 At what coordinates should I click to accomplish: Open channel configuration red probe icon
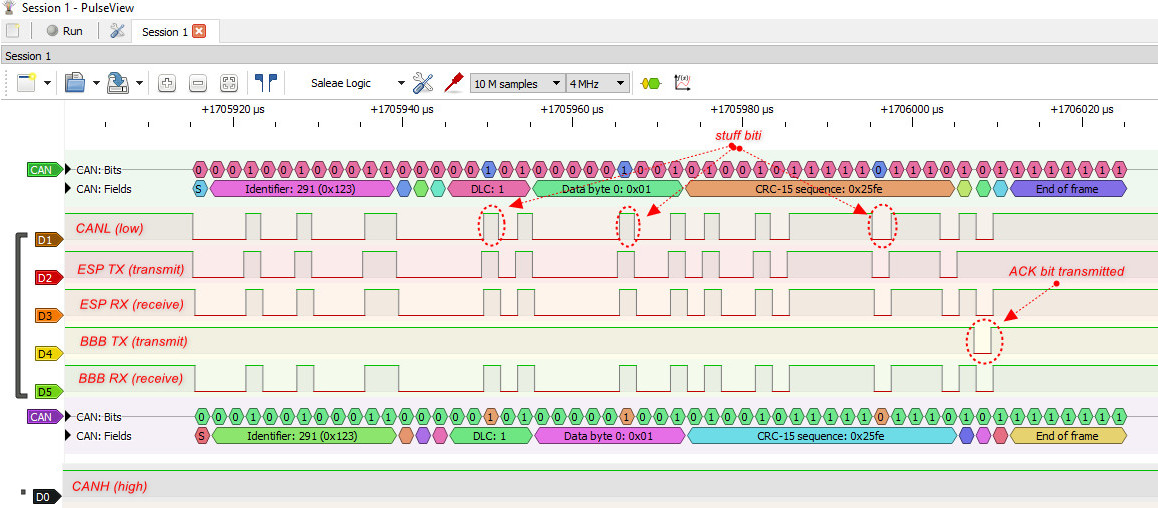(x=453, y=83)
